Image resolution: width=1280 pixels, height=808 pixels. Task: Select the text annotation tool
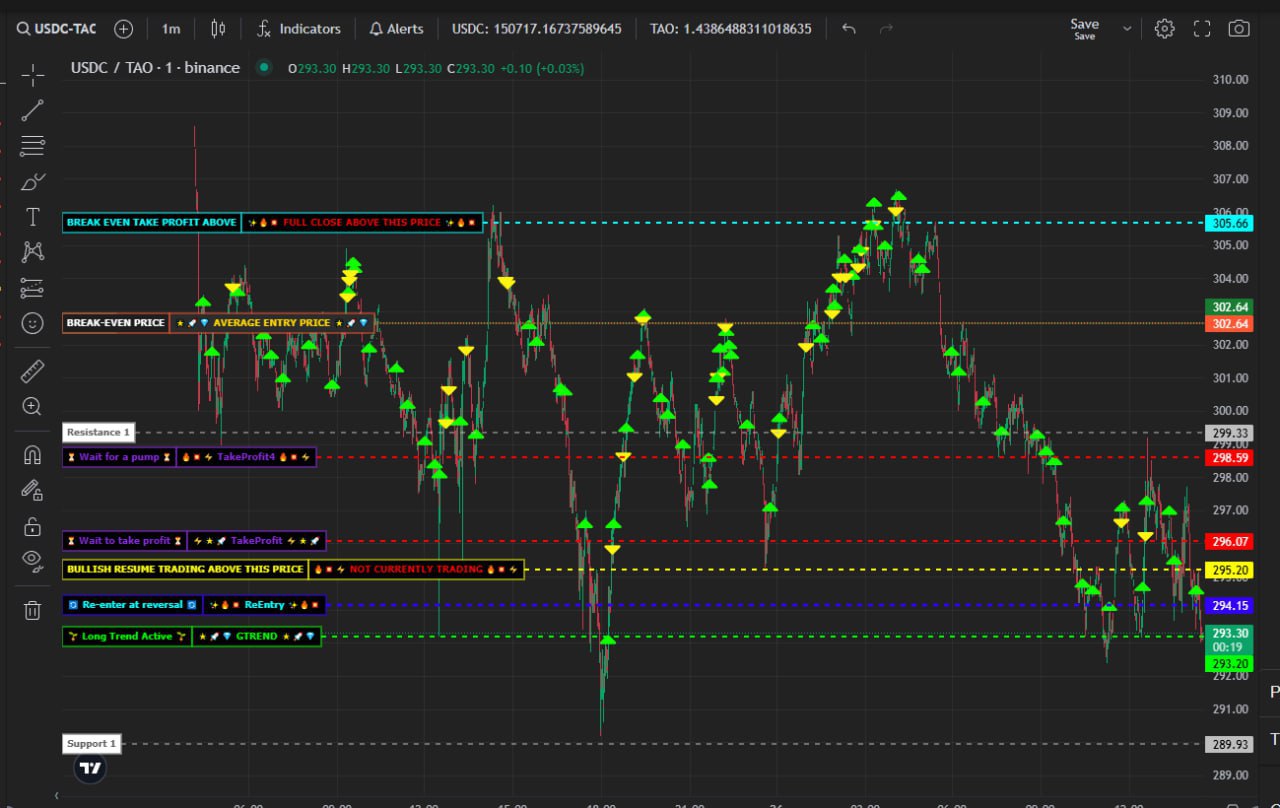(32, 217)
